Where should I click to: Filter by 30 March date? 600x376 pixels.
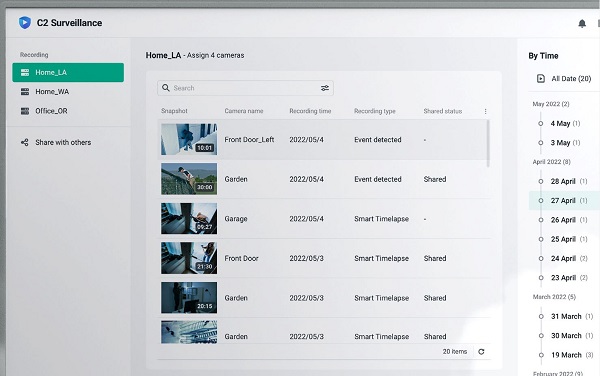click(572, 335)
